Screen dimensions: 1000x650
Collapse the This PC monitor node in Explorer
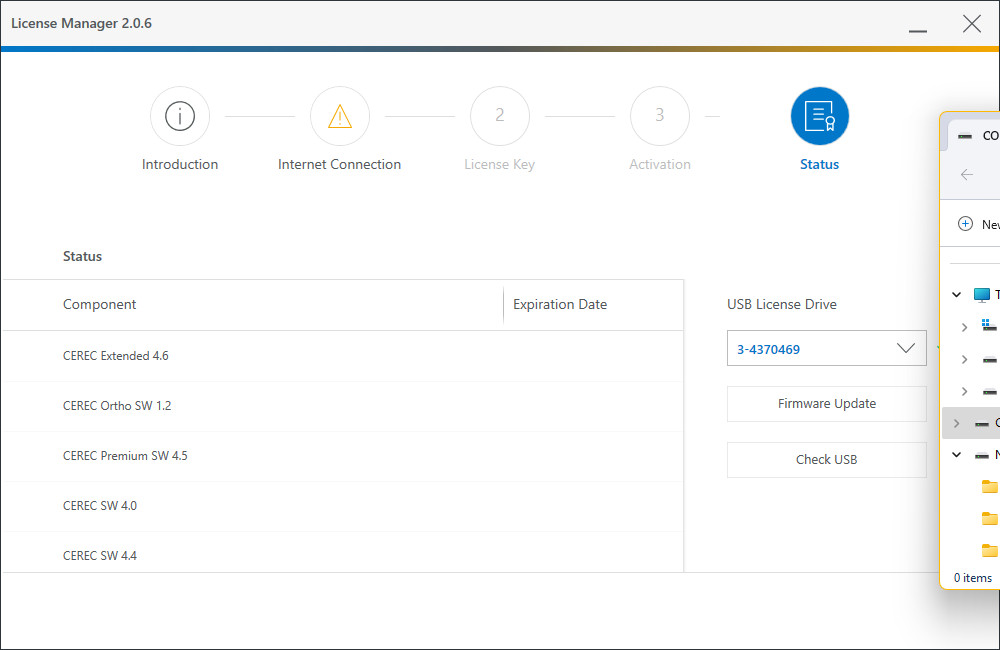pos(957,294)
